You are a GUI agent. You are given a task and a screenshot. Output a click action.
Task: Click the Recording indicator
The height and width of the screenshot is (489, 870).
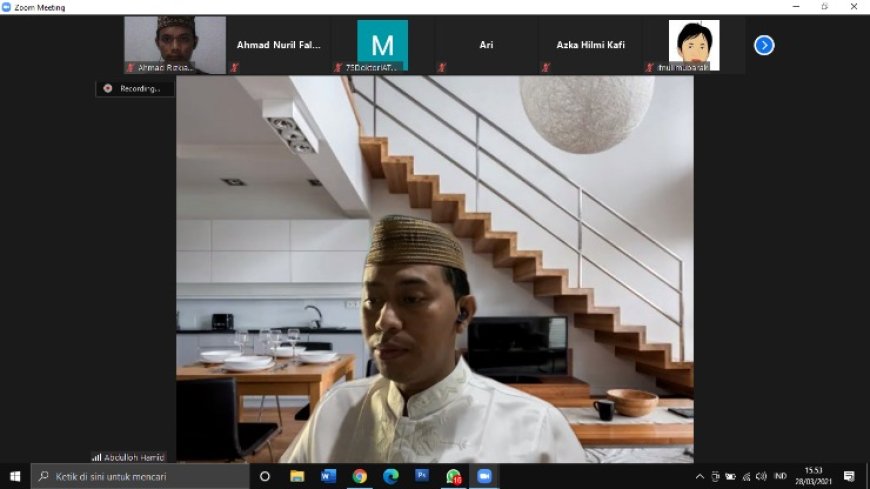point(135,88)
